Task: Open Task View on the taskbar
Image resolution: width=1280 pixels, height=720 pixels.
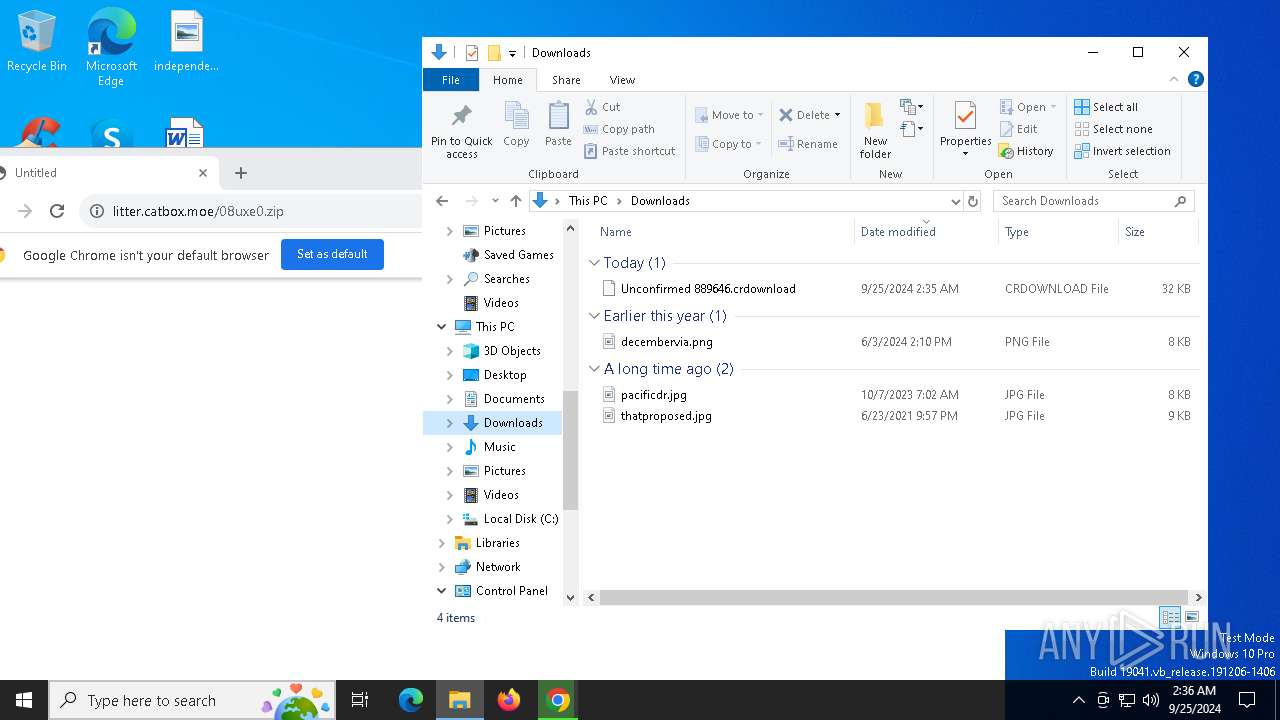Action: 360,700
